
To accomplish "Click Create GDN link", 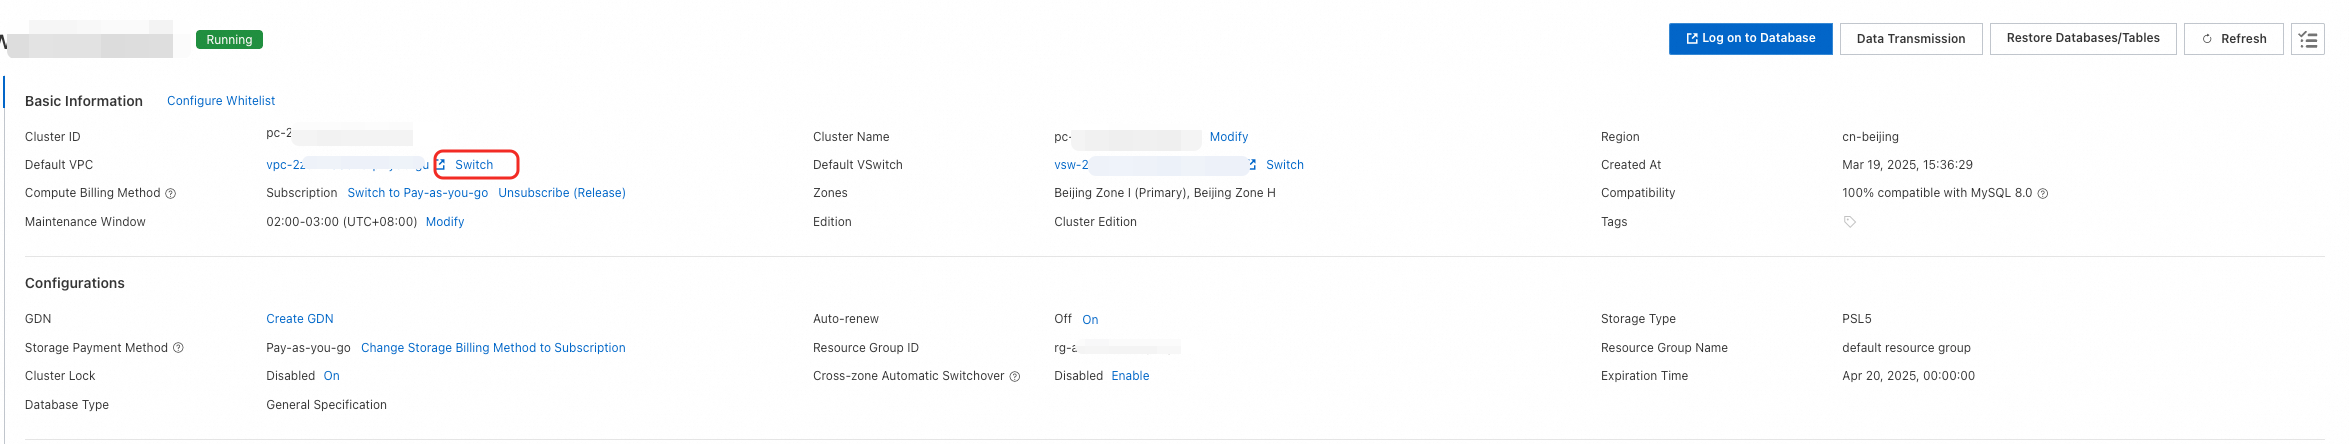I will (x=300, y=319).
